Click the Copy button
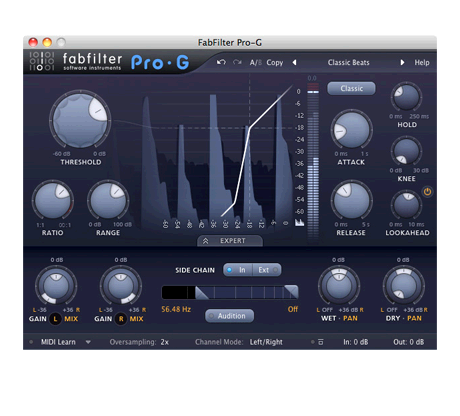Image resolution: width=460 pixels, height=416 pixels. (x=275, y=62)
